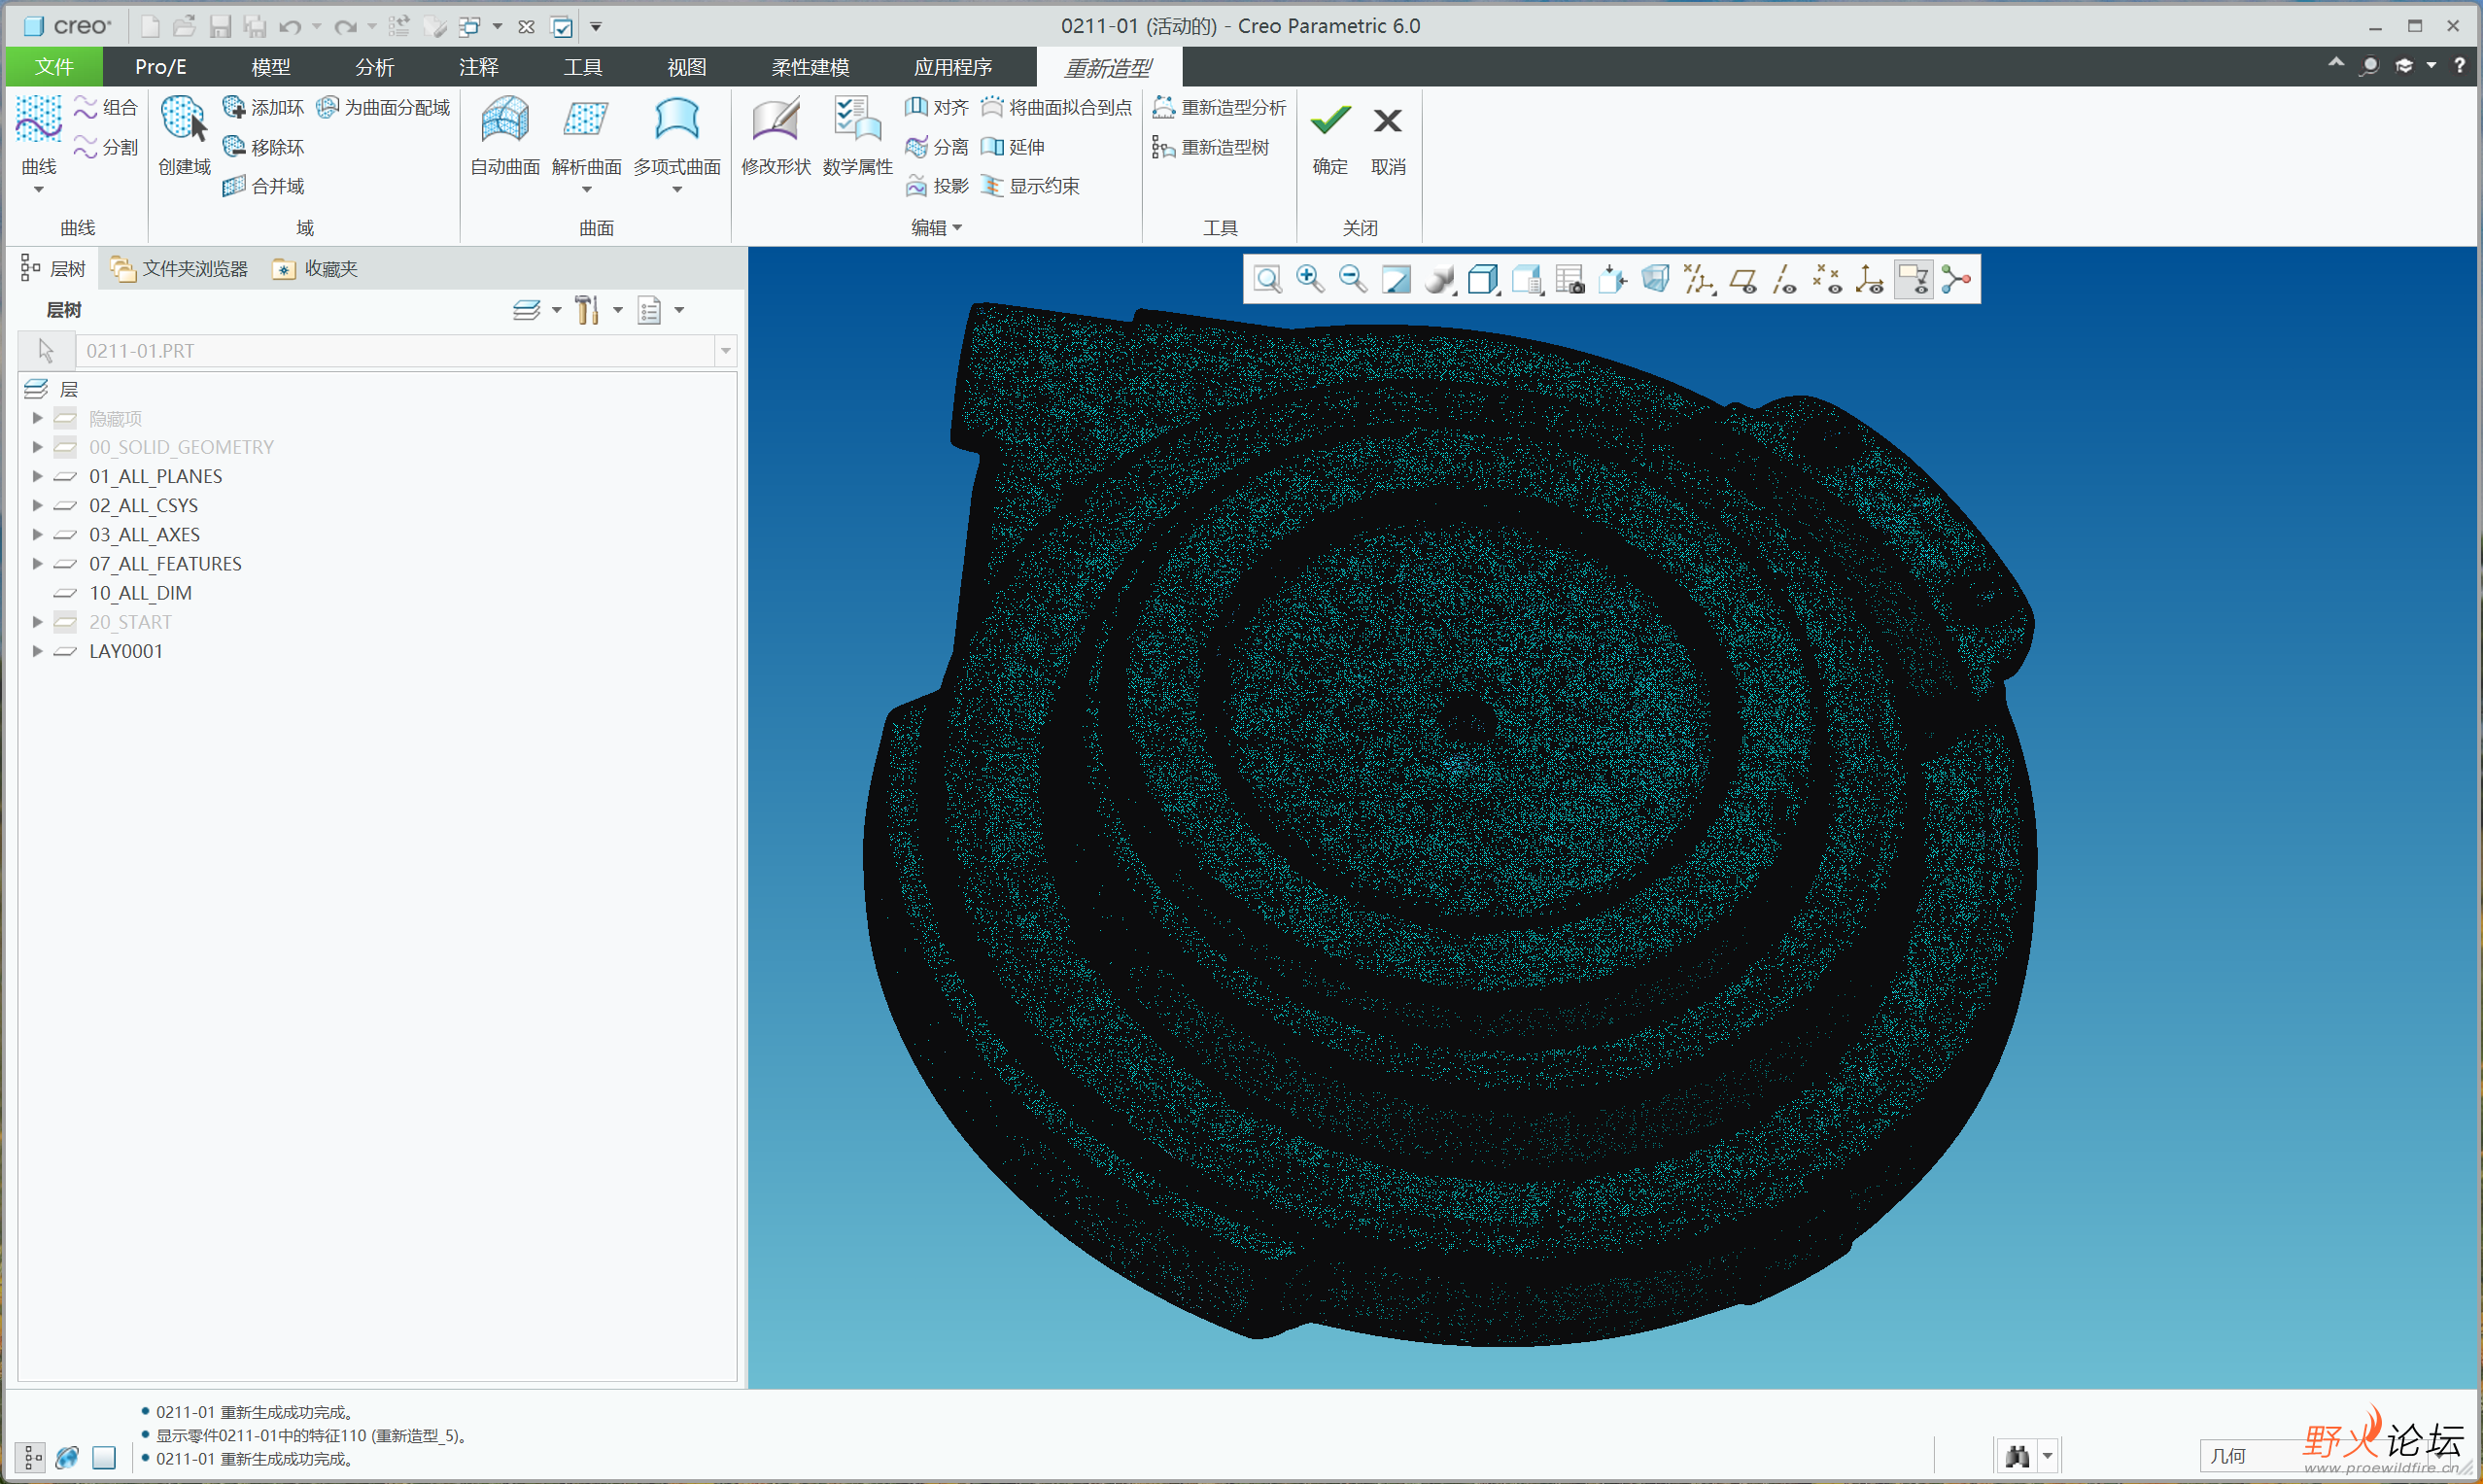The width and height of the screenshot is (2483, 1484).
Task: Expand the 20_START tree node
Action: (37, 621)
